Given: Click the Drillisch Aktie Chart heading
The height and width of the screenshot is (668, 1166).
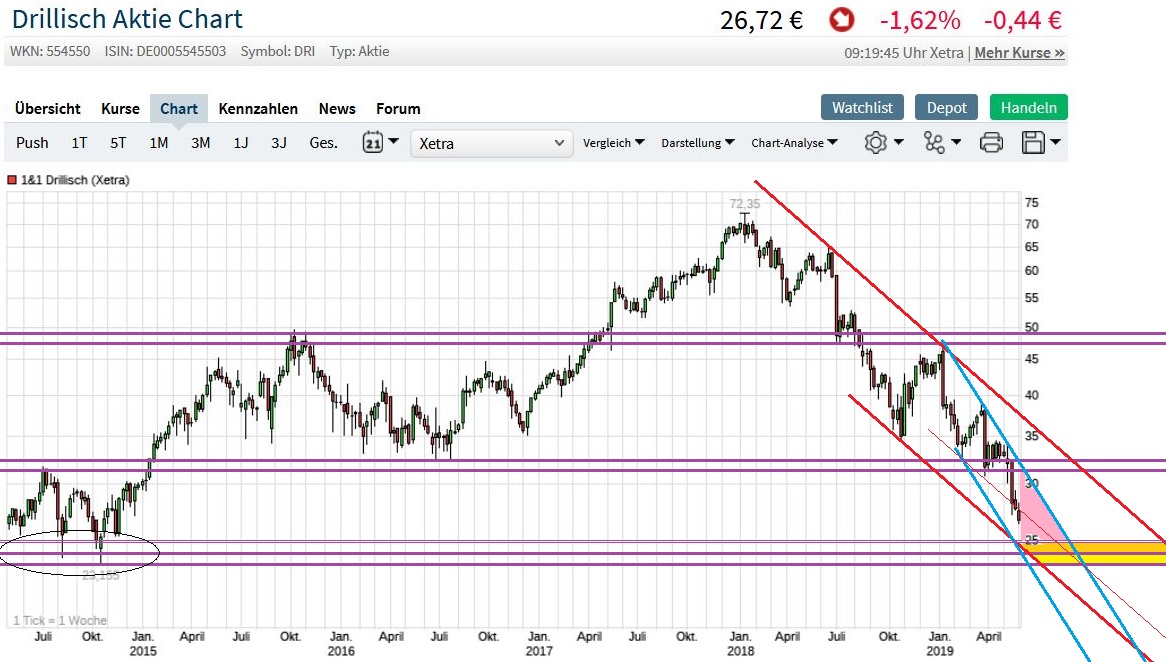Looking at the screenshot, I should point(127,19).
